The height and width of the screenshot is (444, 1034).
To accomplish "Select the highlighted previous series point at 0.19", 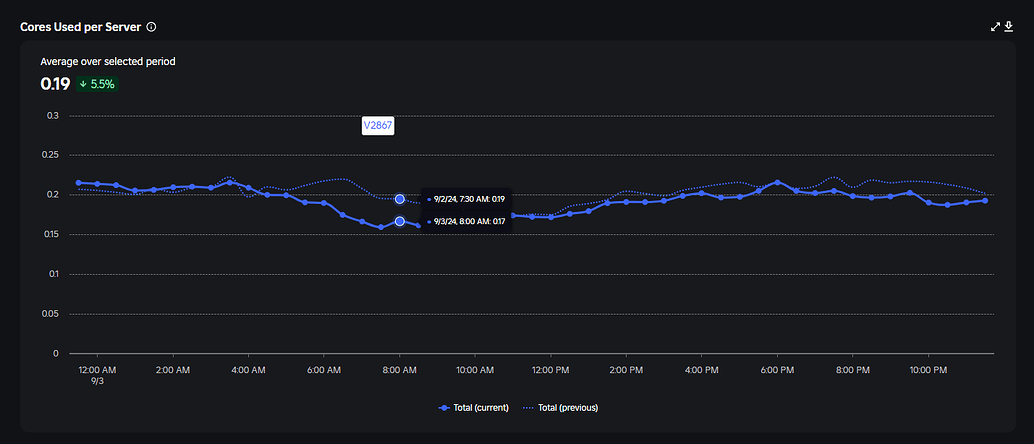I will tap(400, 199).
